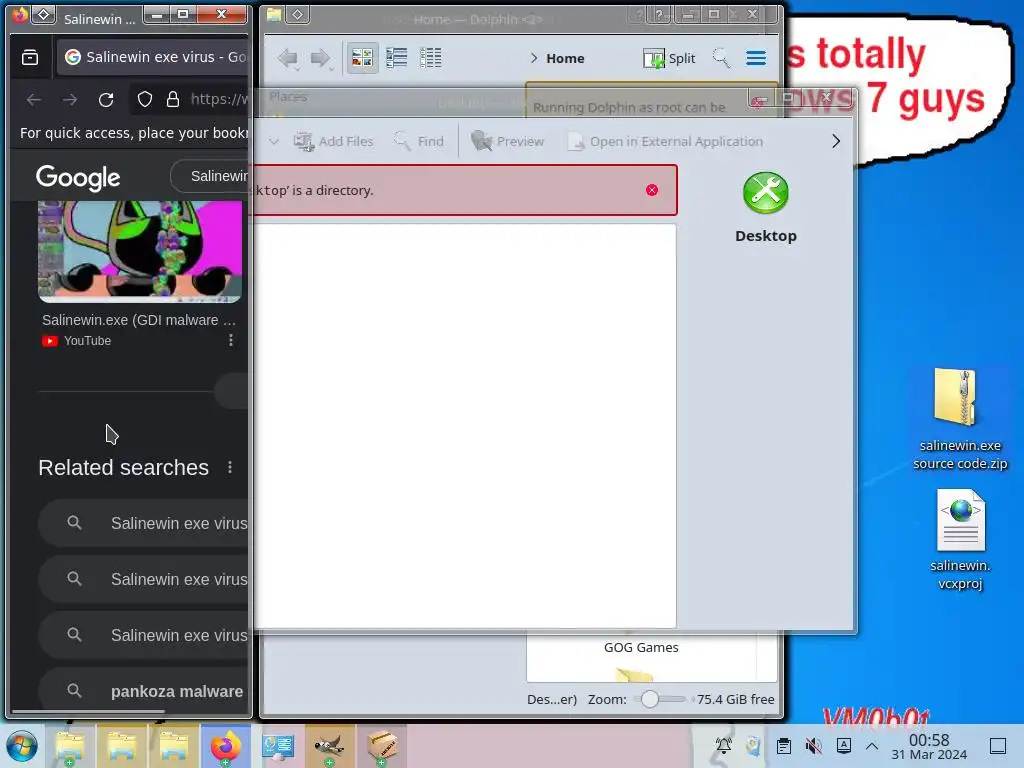
Task: Expand hidden system tray icons arrow
Action: tap(872, 746)
